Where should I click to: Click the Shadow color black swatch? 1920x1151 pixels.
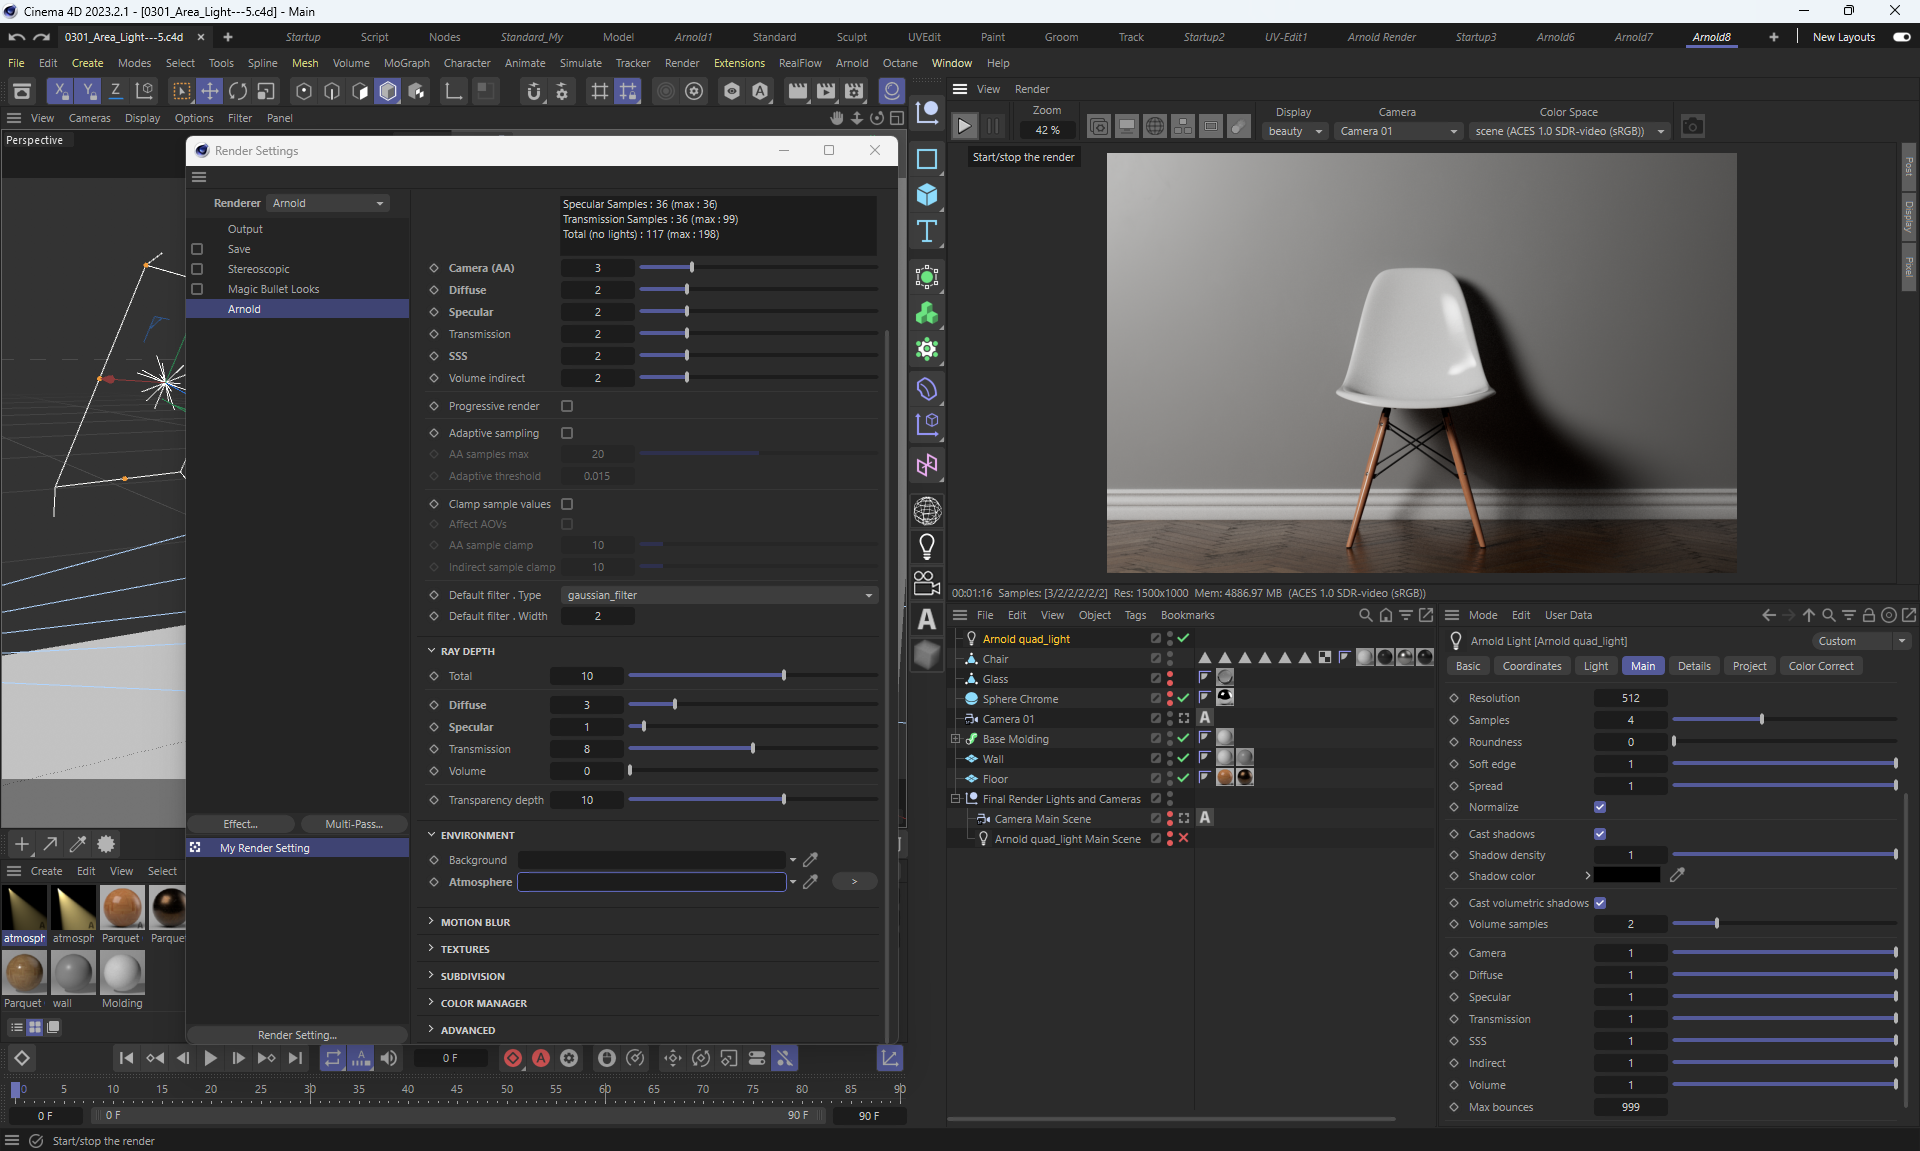click(x=1626, y=876)
